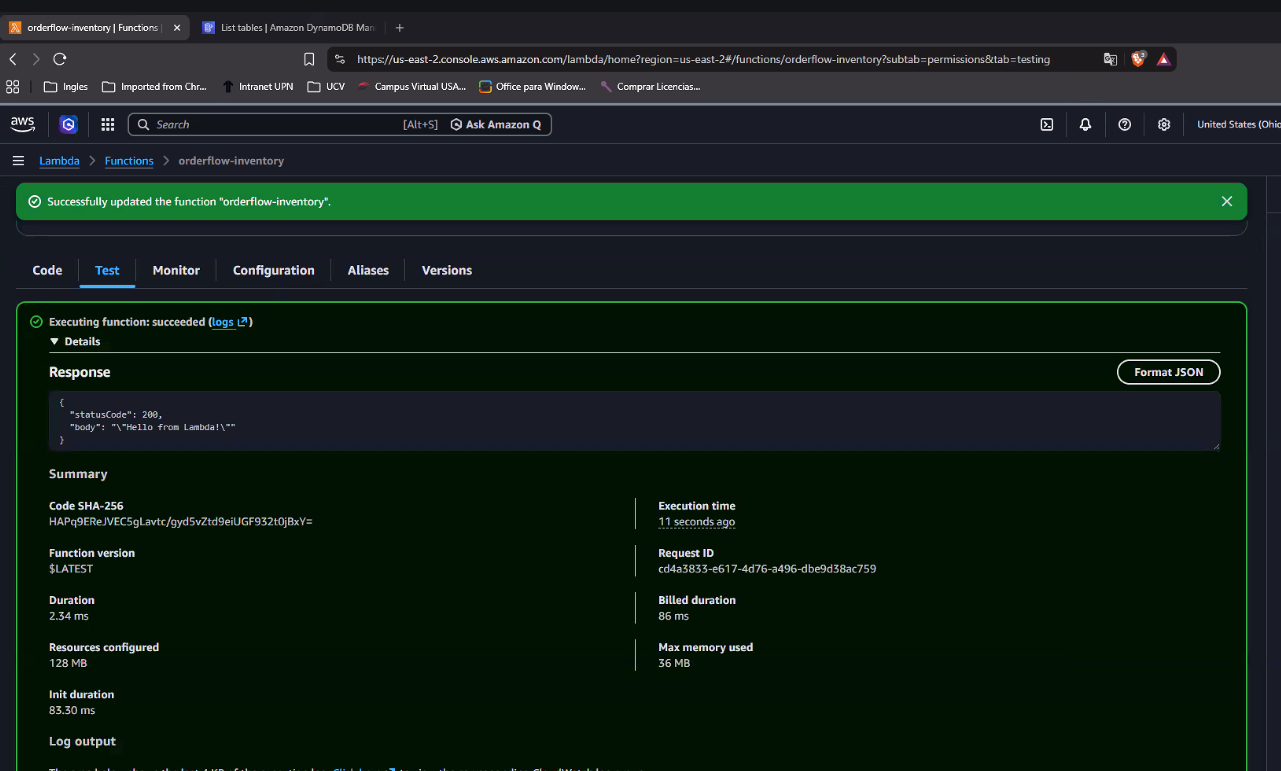Screen dimensions: 1281x771
Task: Go to the Functions breadcrumb link
Action: [129, 161]
